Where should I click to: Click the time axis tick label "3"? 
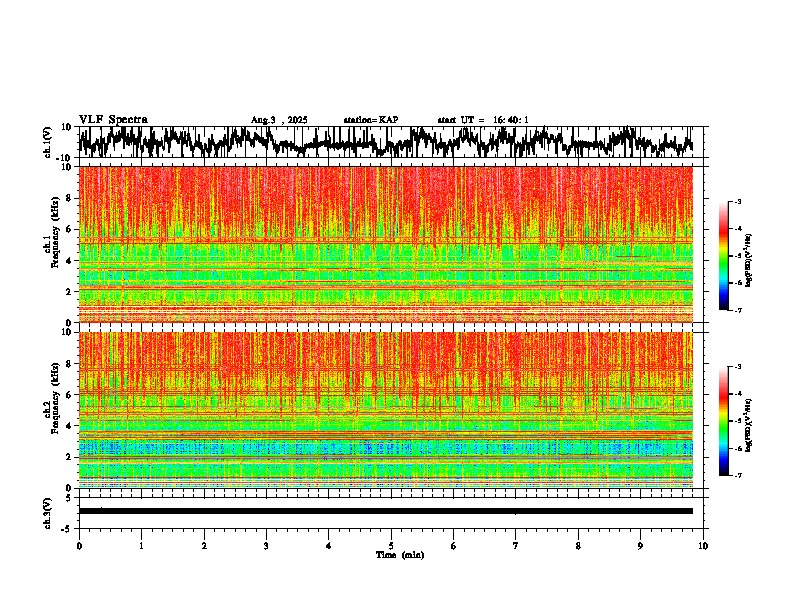[266, 546]
